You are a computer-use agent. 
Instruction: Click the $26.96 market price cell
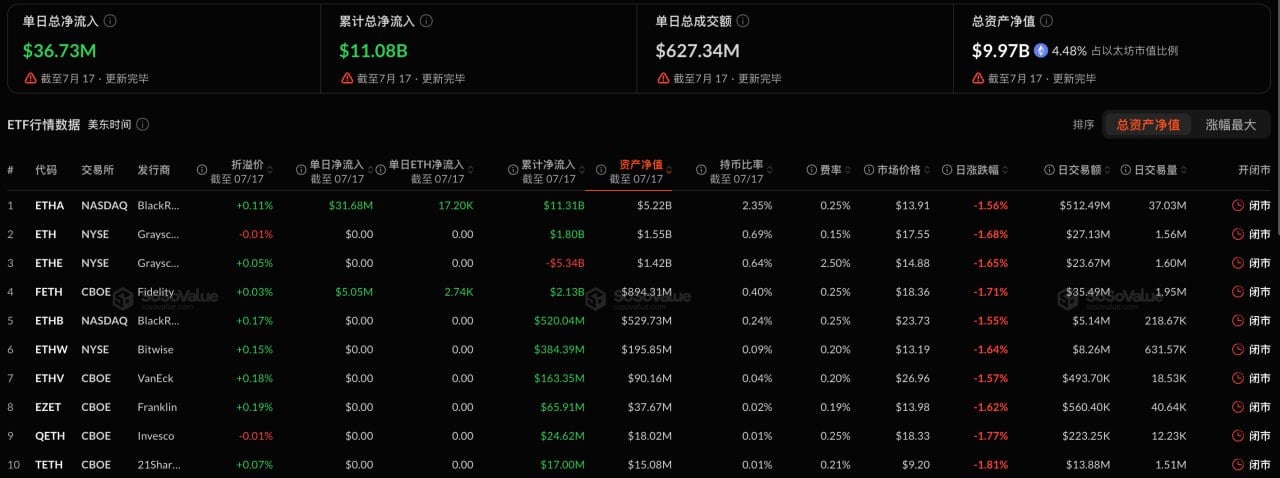(x=913, y=378)
